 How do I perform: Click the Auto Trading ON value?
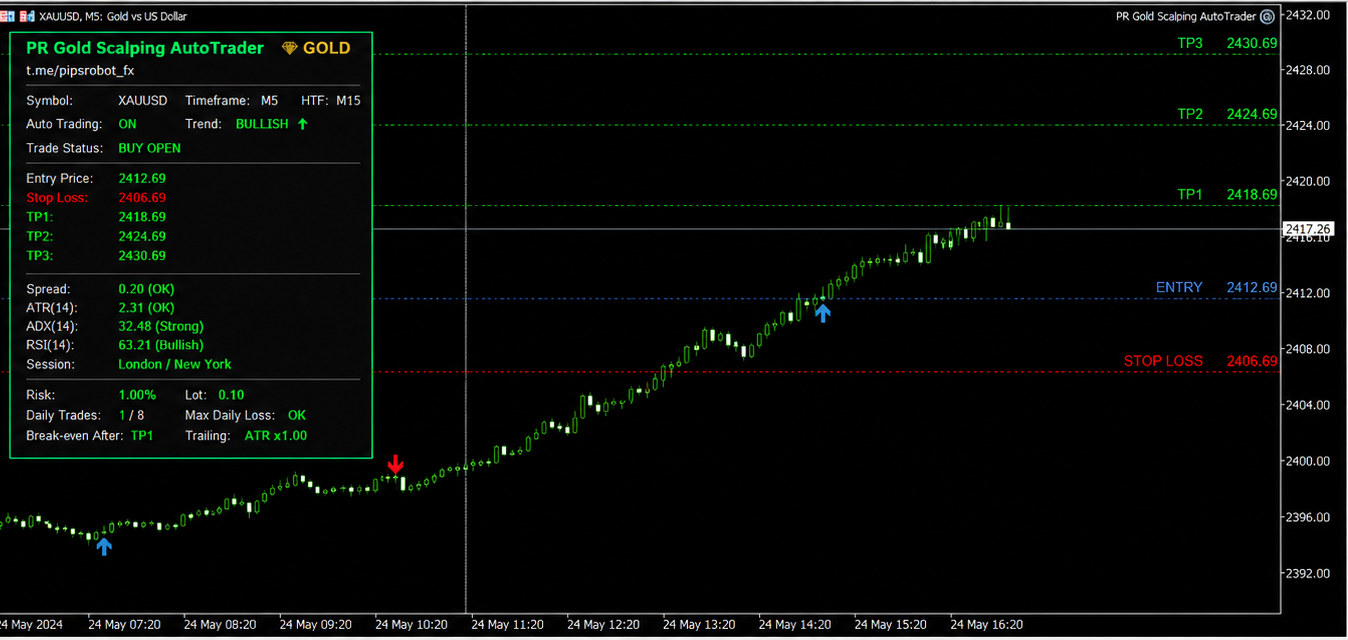coord(128,124)
